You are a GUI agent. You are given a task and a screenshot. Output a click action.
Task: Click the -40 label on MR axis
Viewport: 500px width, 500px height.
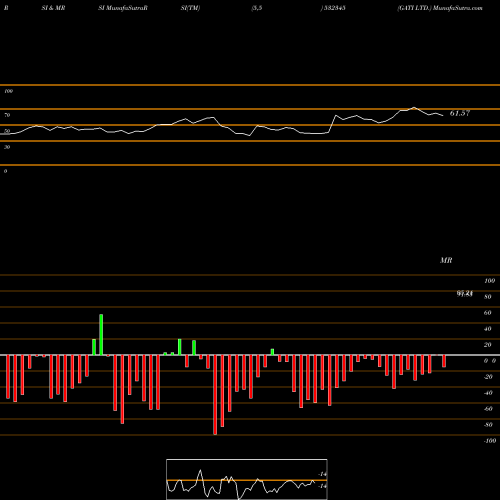(488, 393)
